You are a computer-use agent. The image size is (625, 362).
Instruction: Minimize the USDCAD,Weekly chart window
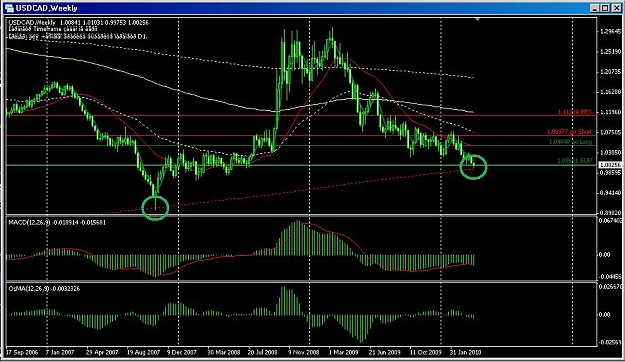coord(594,8)
